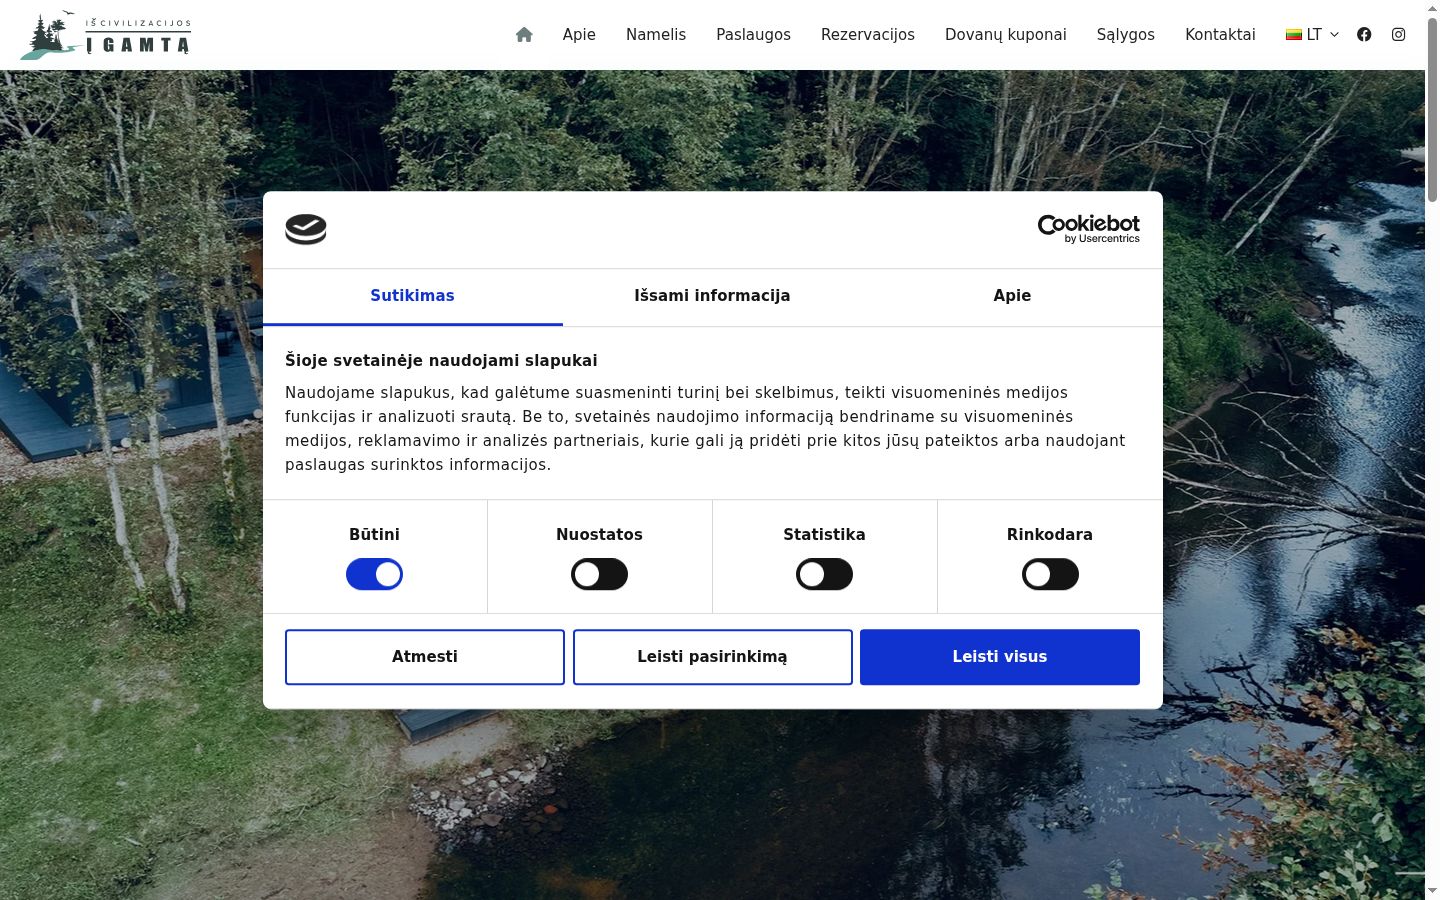Click the Leisti visus button
This screenshot has width=1440, height=900.
(x=1000, y=657)
